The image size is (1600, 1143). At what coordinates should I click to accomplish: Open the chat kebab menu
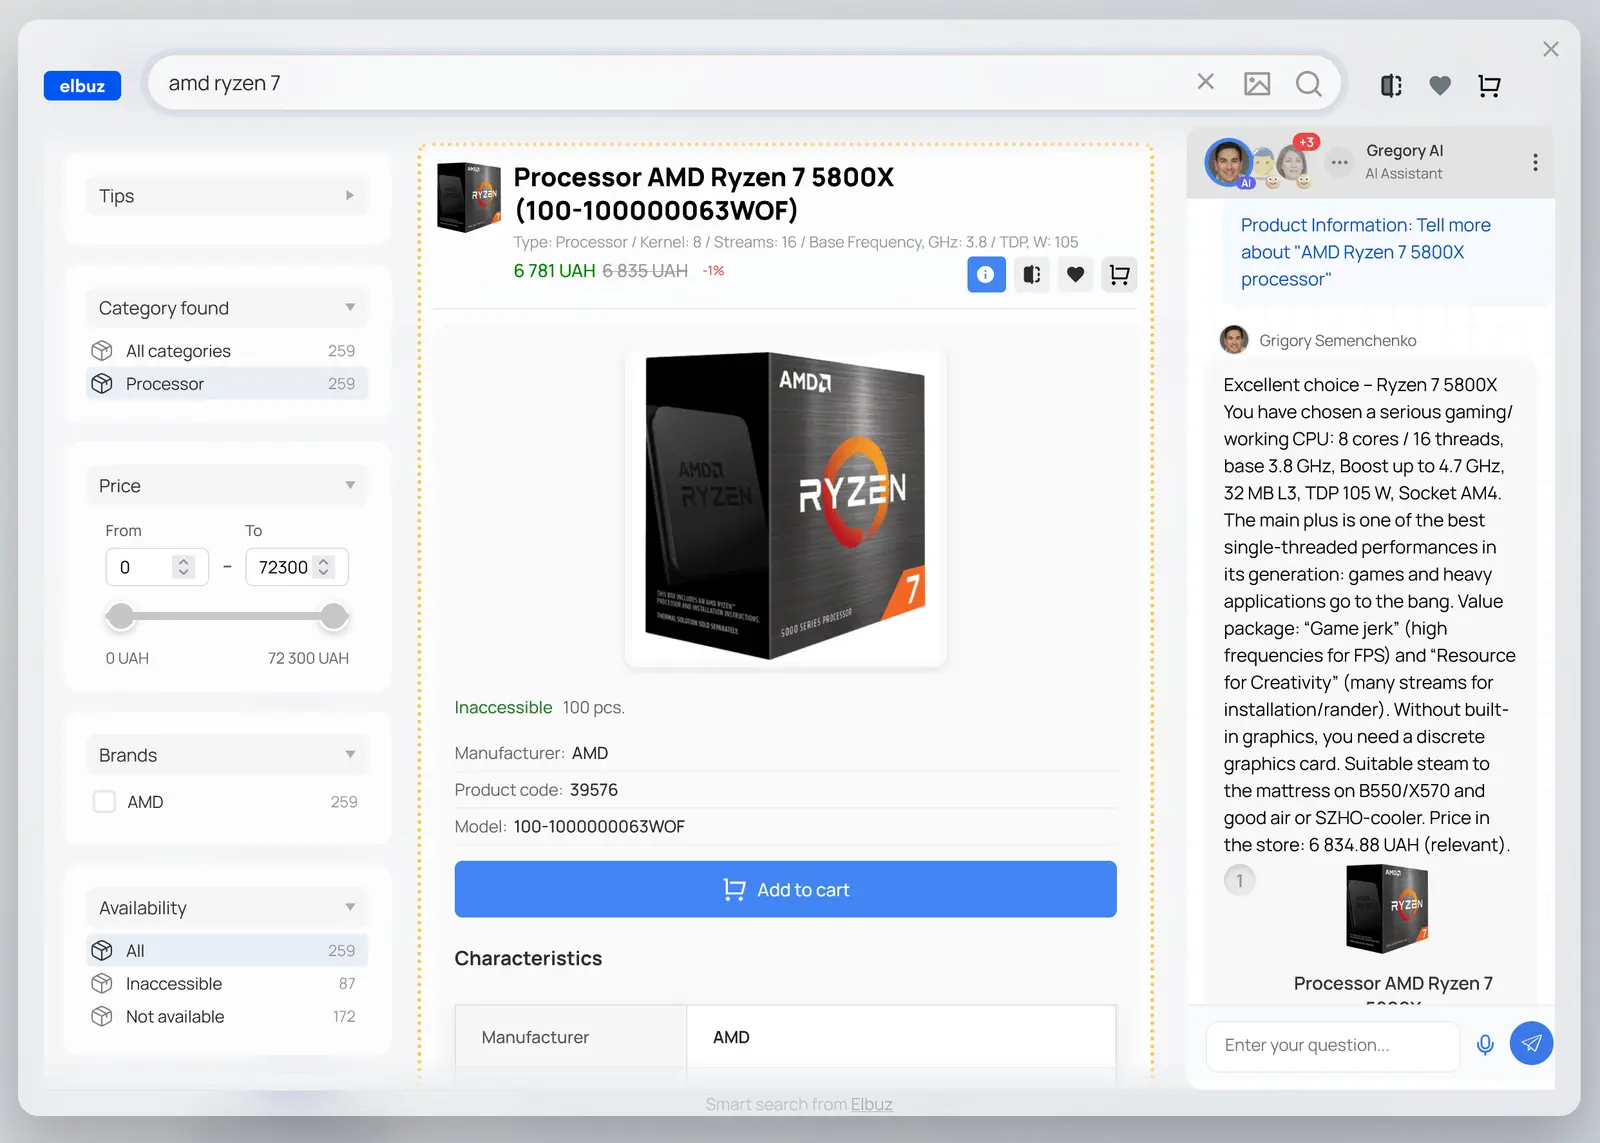tap(1535, 162)
